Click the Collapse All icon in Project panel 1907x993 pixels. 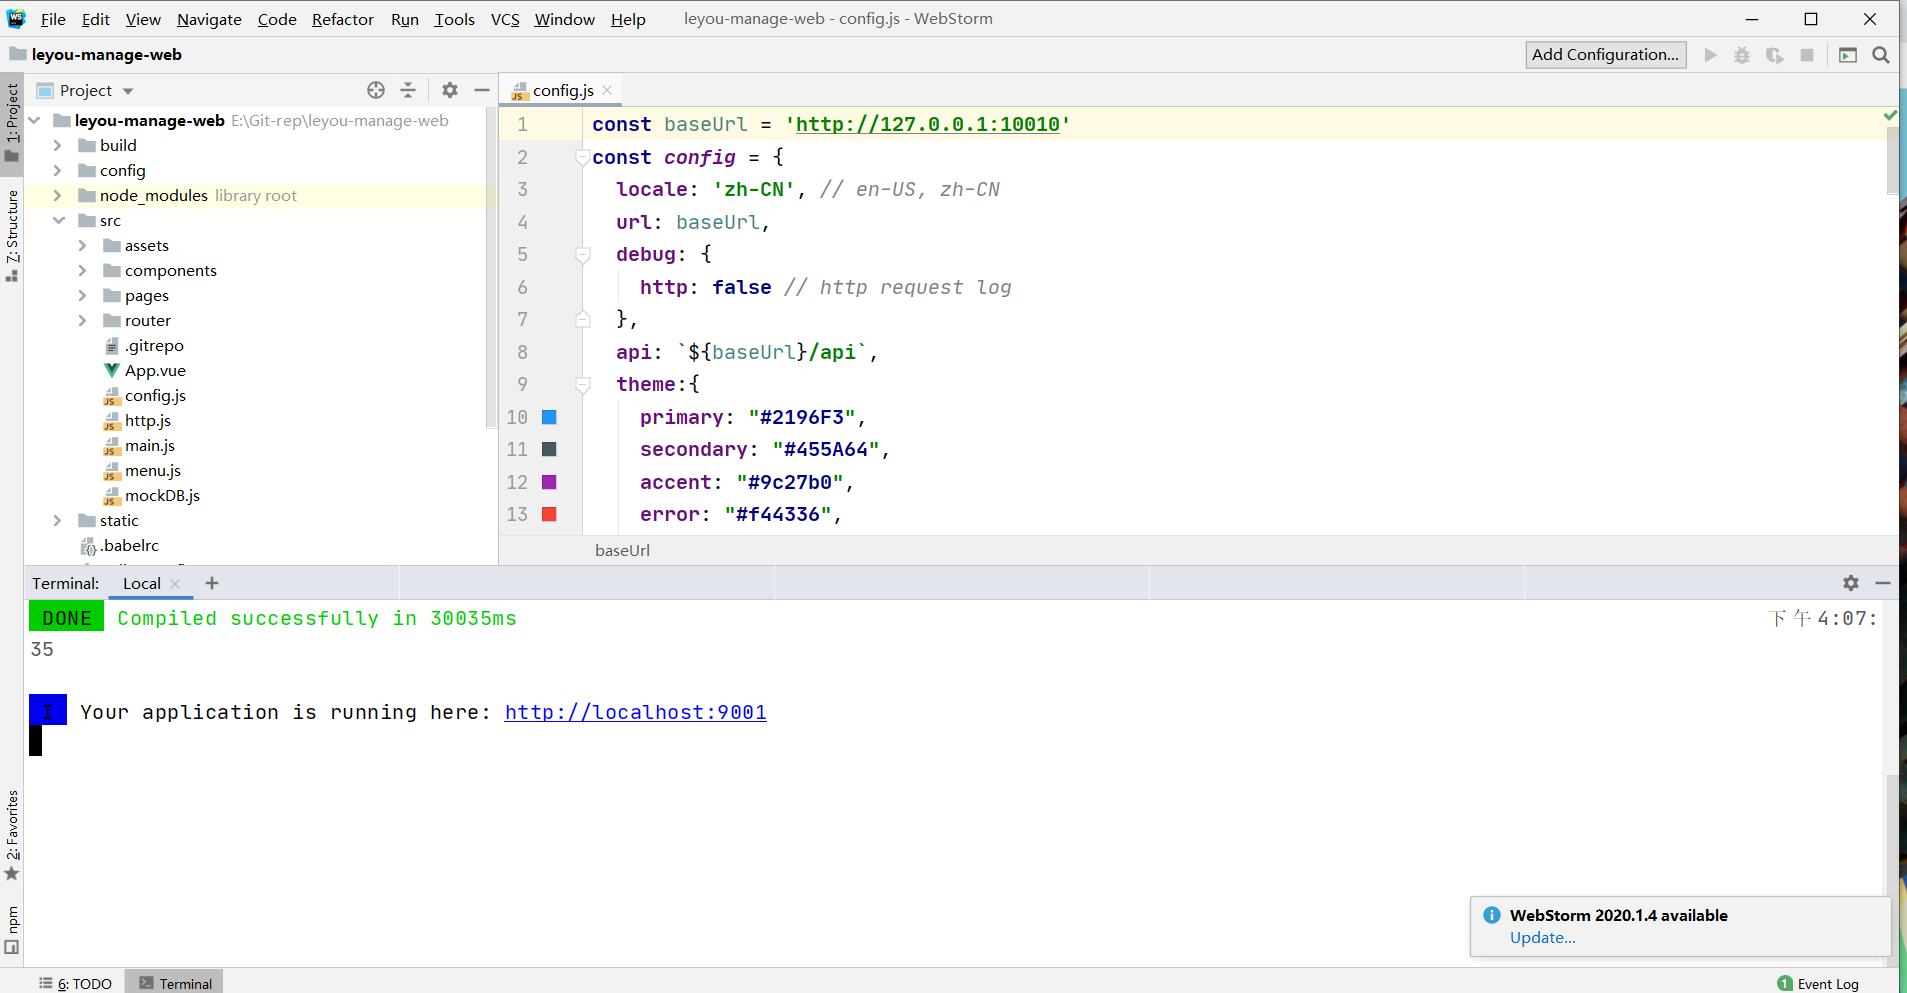408,90
